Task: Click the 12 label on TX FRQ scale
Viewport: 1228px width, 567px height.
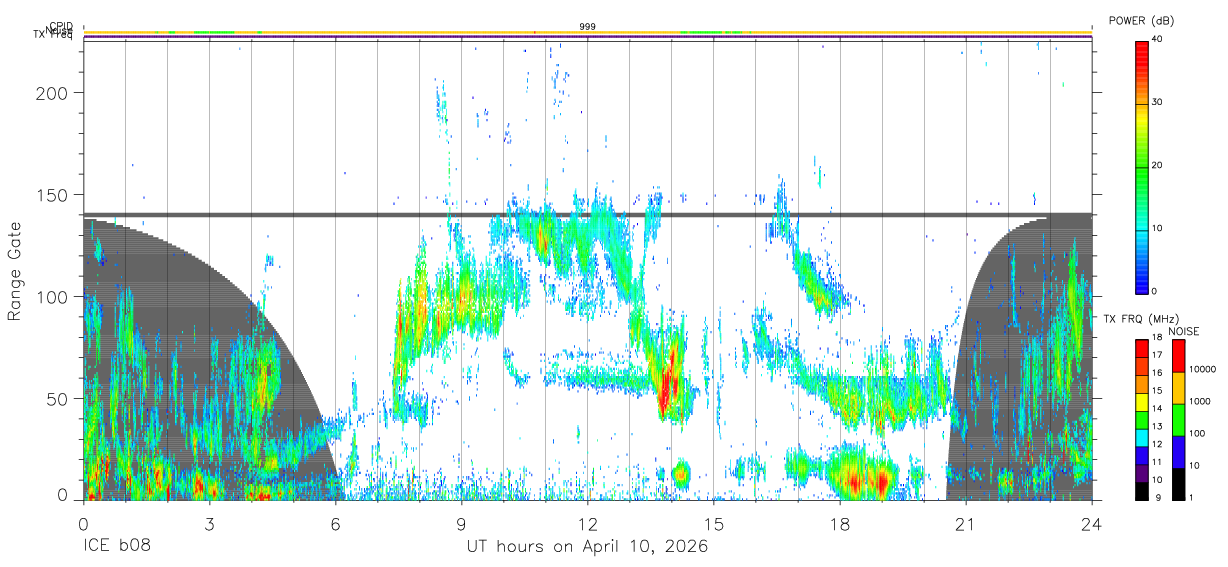Action: pos(1157,445)
